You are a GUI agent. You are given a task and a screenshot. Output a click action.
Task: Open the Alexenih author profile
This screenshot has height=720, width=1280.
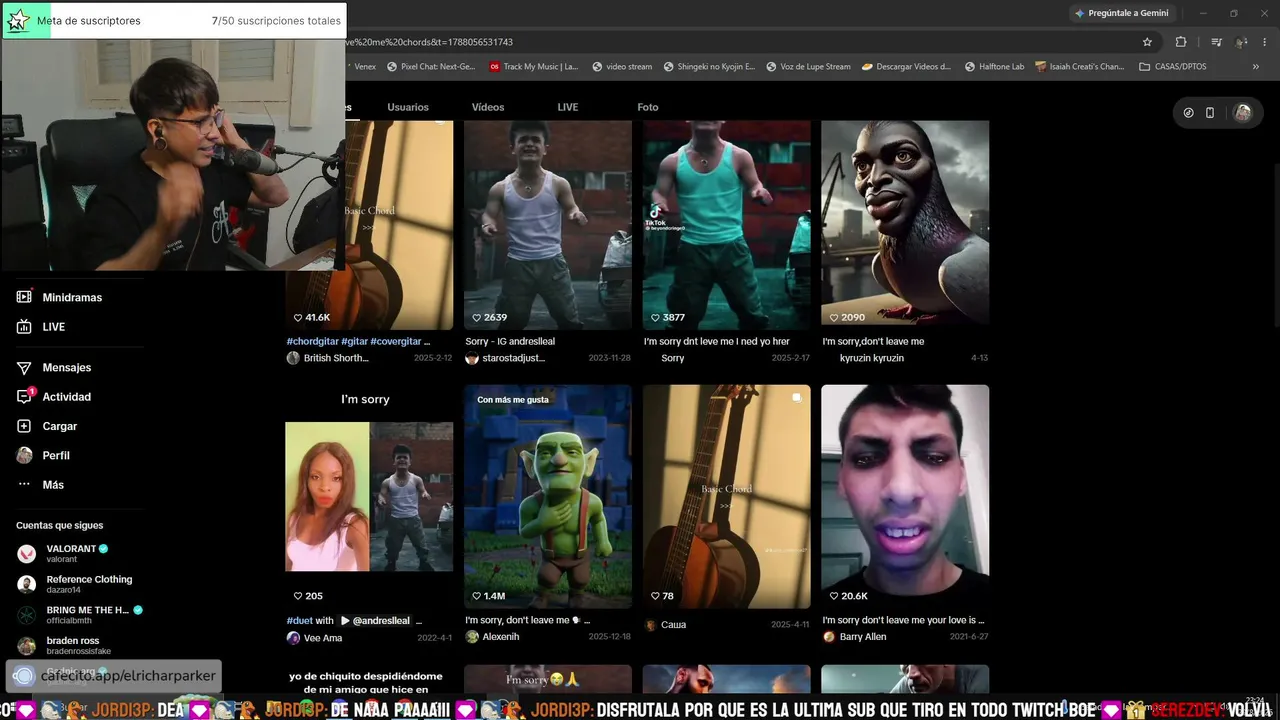492,638
